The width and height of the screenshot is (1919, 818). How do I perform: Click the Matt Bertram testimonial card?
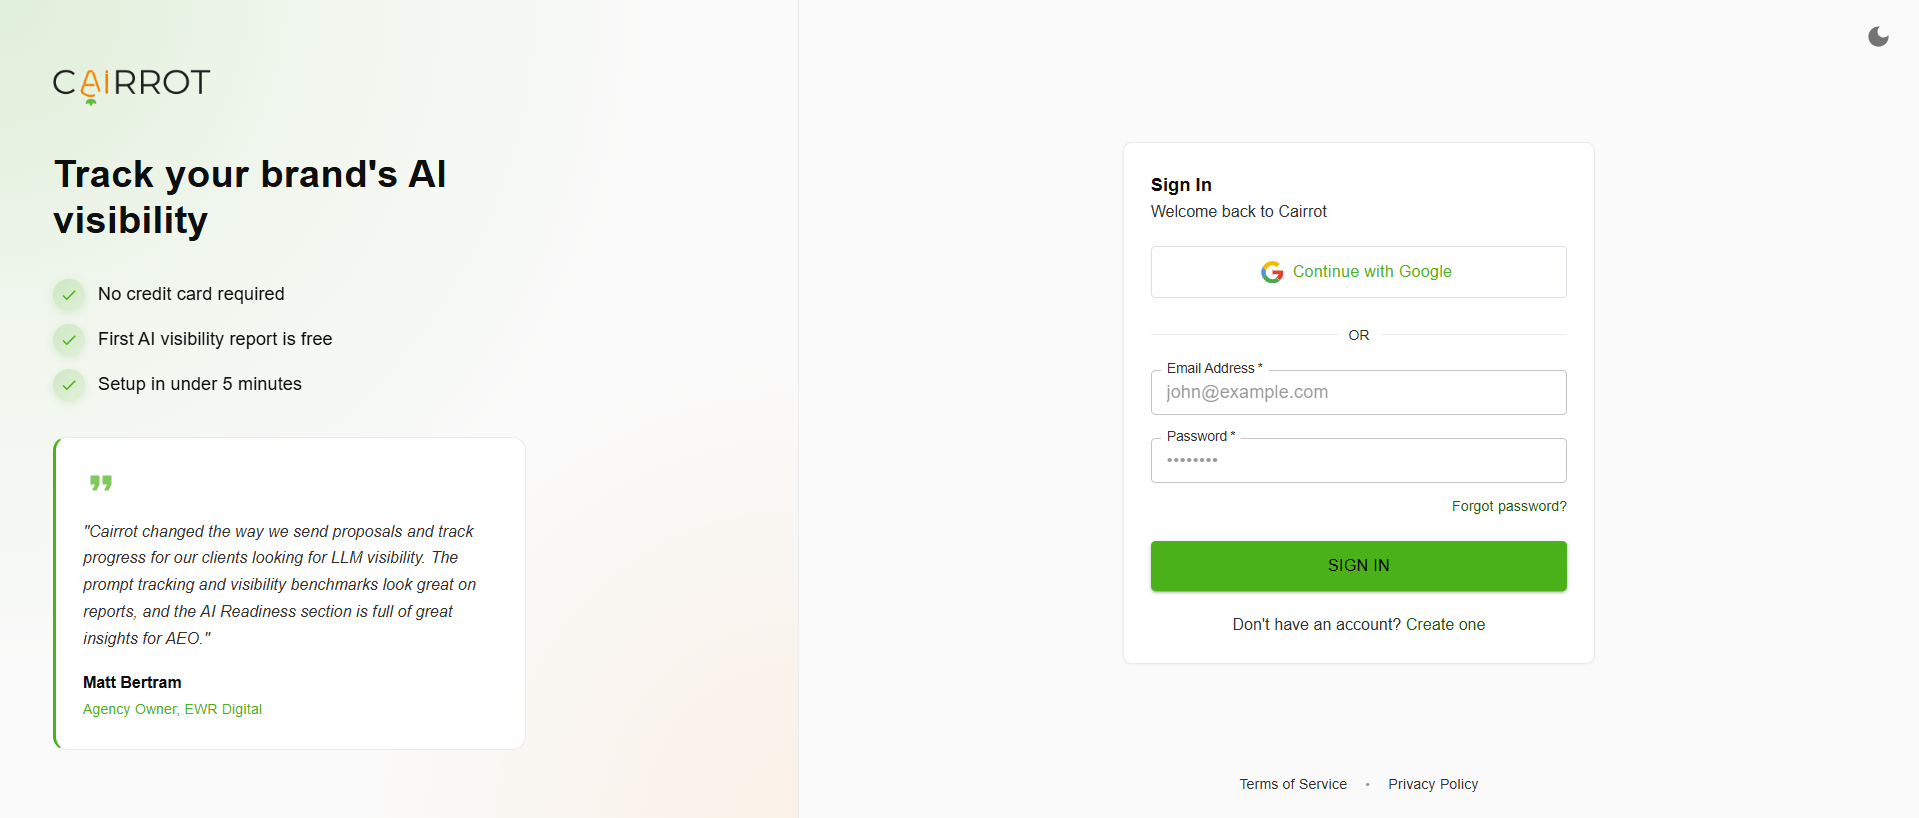[x=289, y=592]
